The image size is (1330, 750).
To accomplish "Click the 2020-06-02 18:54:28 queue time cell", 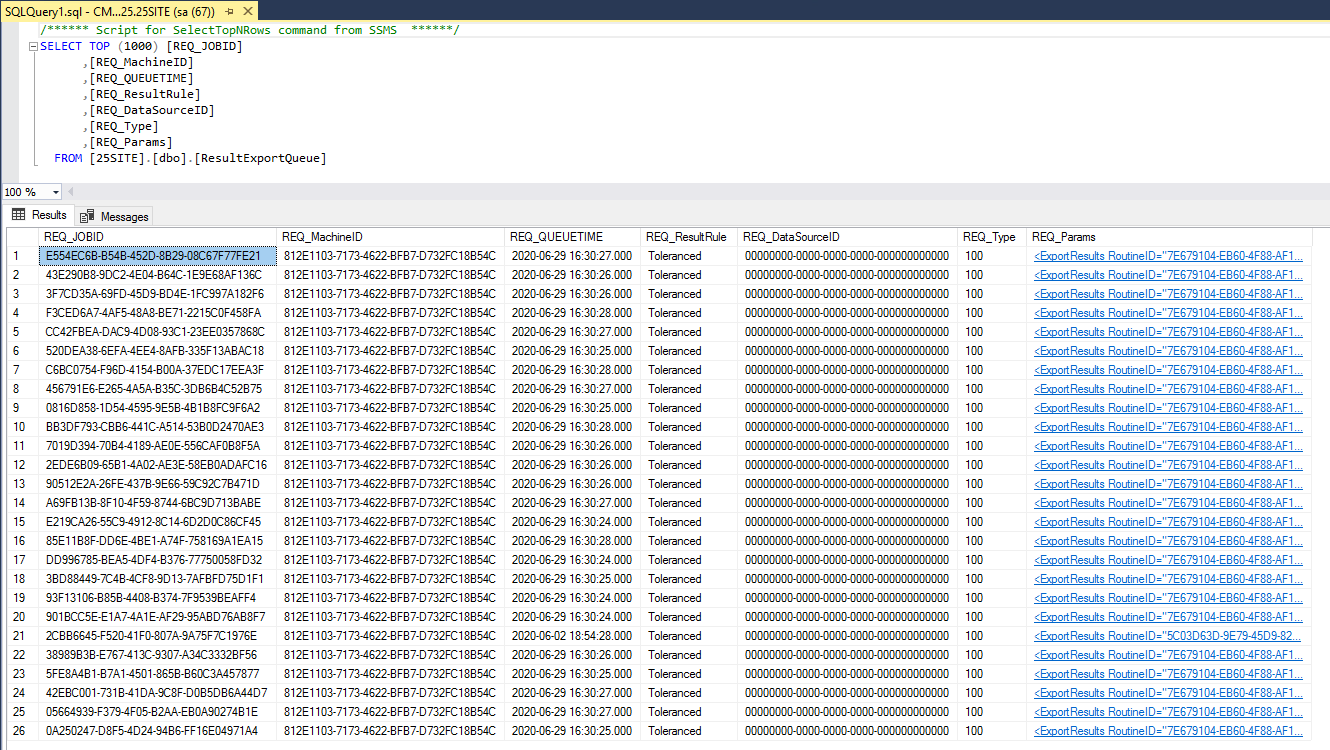I will (x=572, y=636).
